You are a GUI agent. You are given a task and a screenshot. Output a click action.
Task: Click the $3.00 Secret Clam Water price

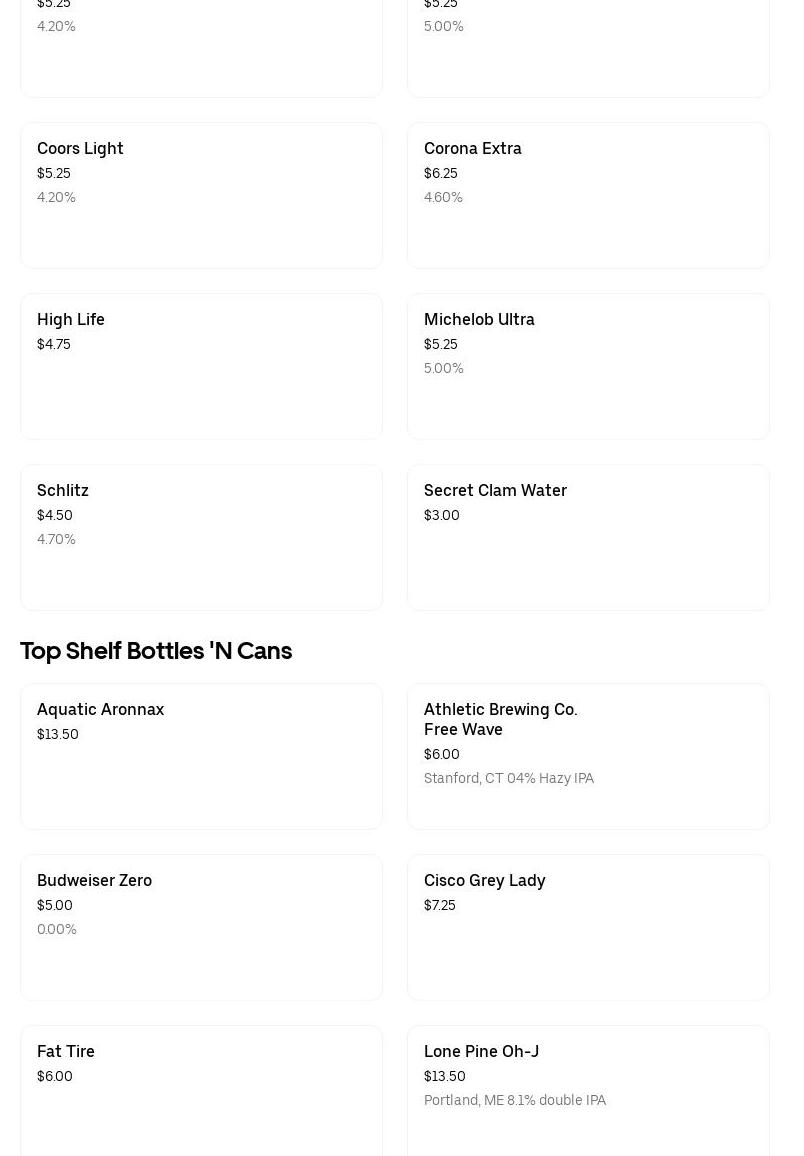(442, 515)
